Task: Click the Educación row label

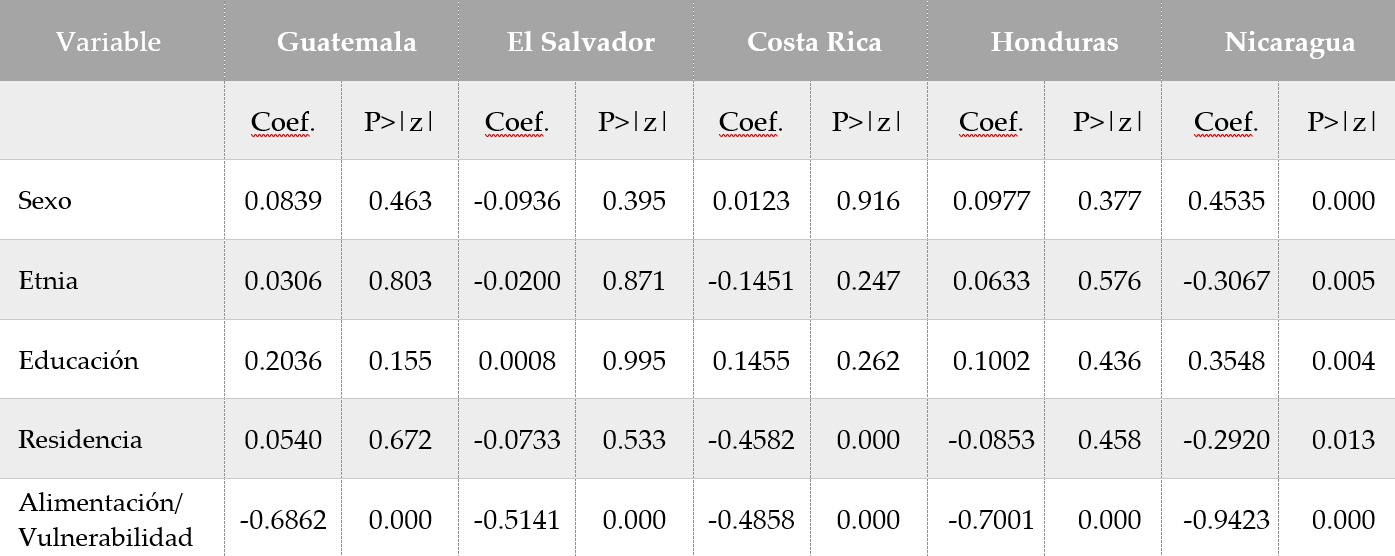Action: [78, 360]
